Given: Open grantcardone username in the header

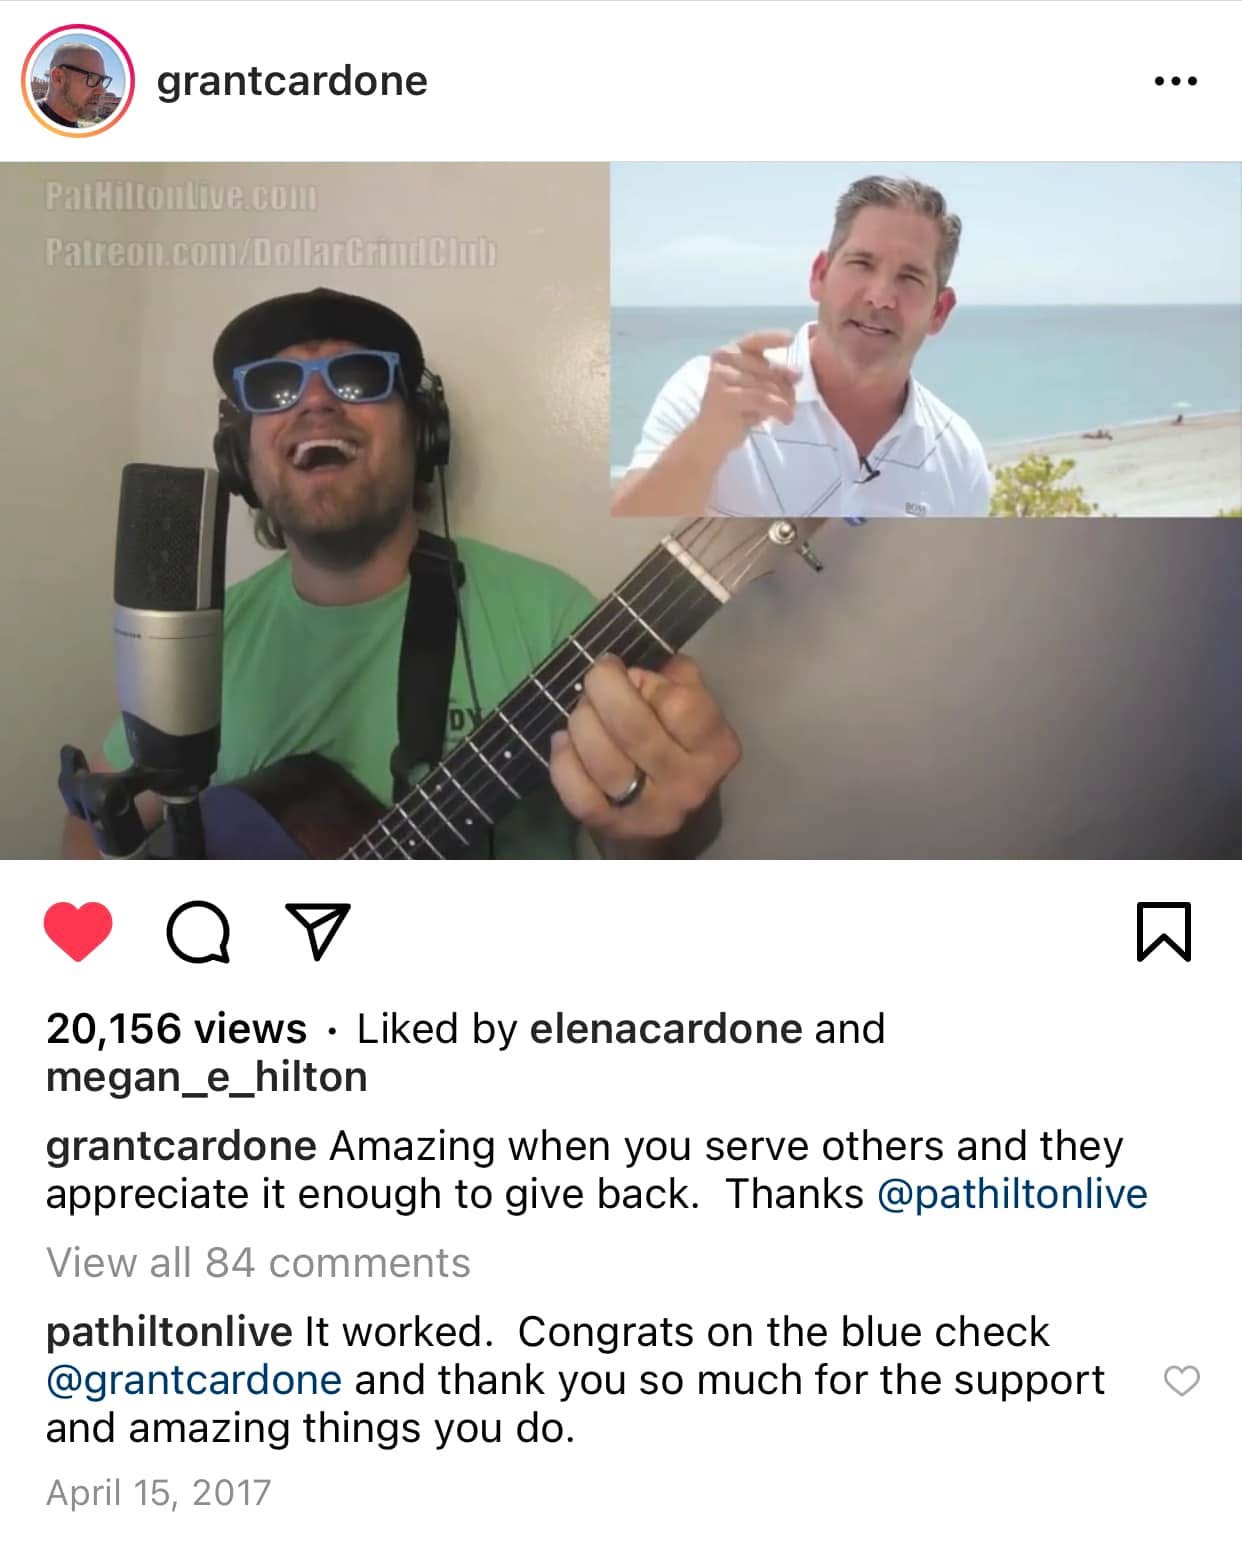Looking at the screenshot, I should pos(292,80).
